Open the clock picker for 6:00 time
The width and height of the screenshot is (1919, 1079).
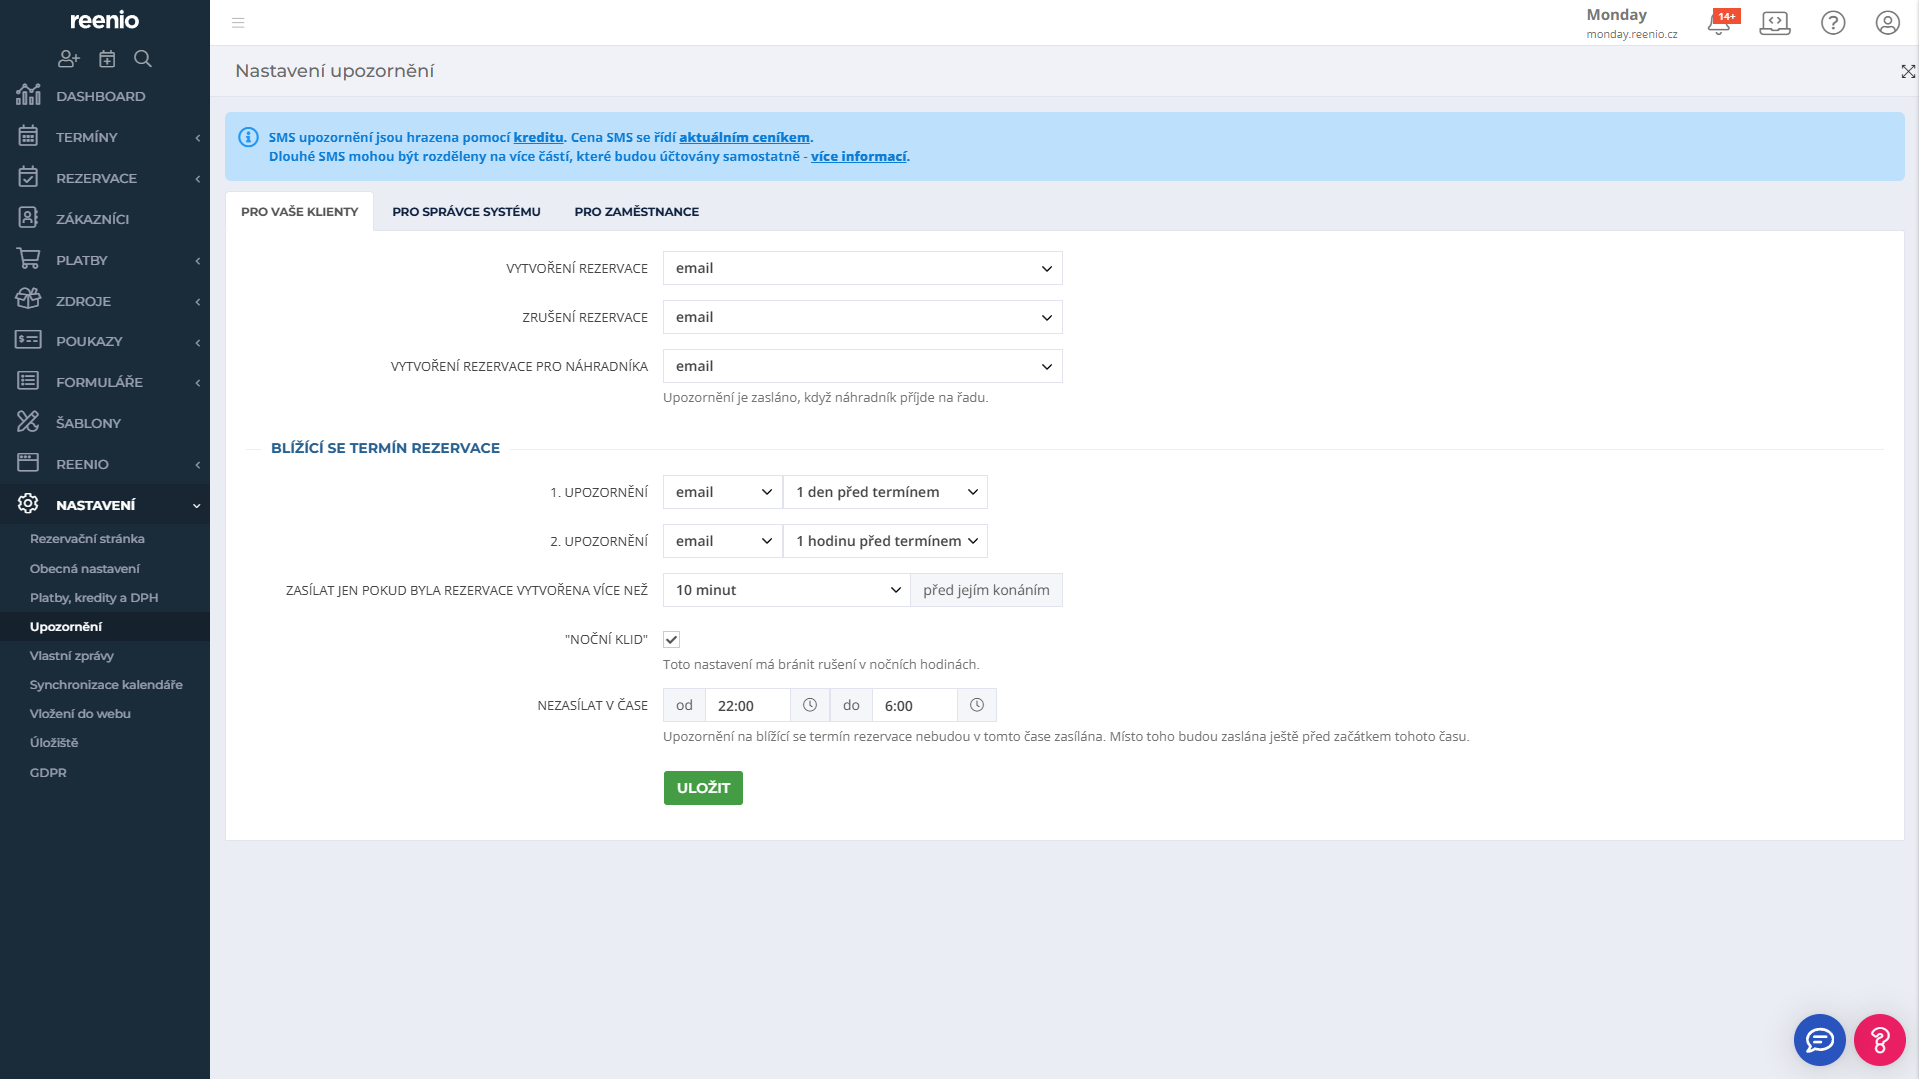(x=977, y=705)
